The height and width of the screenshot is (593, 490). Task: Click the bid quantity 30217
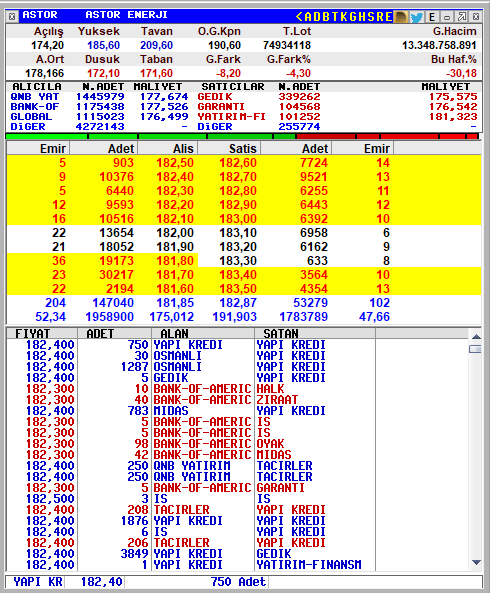tap(116, 275)
